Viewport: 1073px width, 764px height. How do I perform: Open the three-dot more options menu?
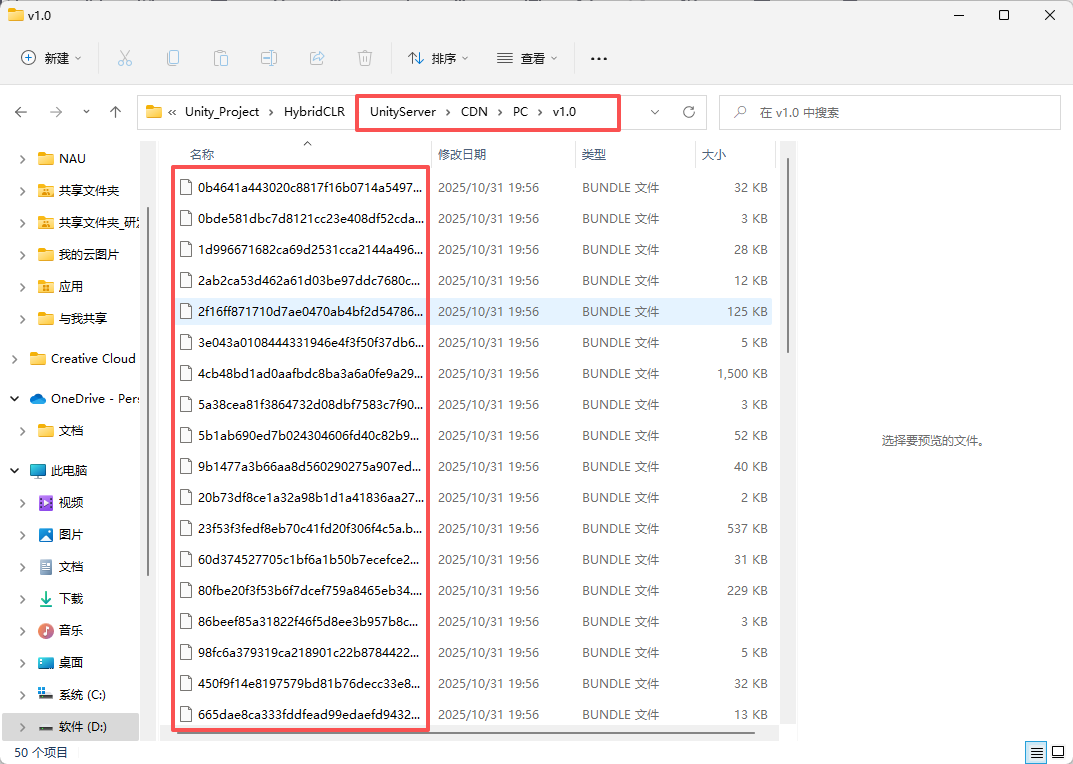pos(599,59)
